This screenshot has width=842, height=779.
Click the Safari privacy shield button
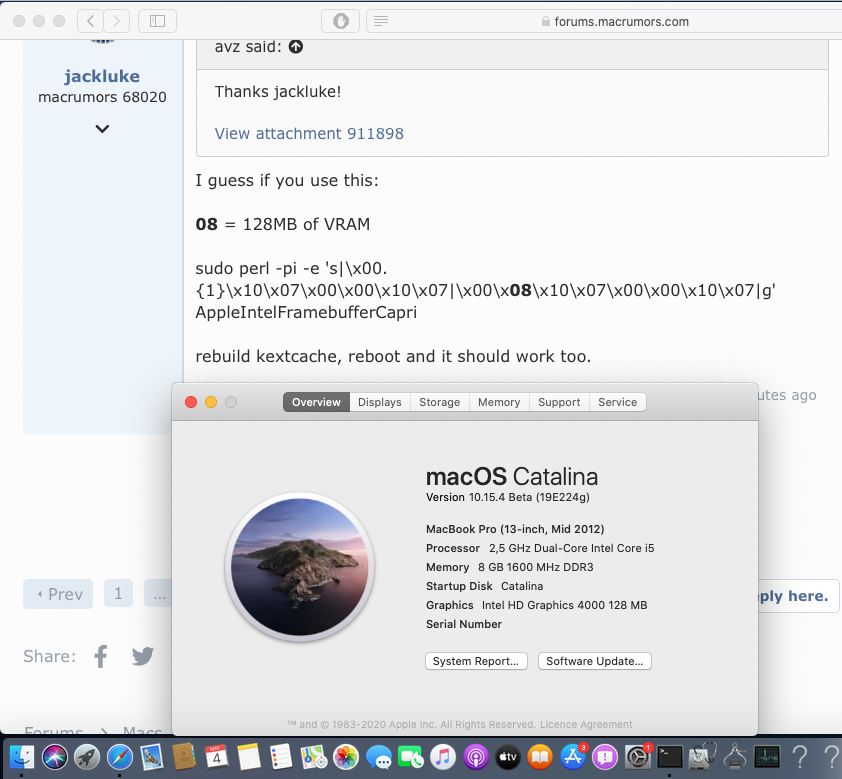(x=340, y=21)
